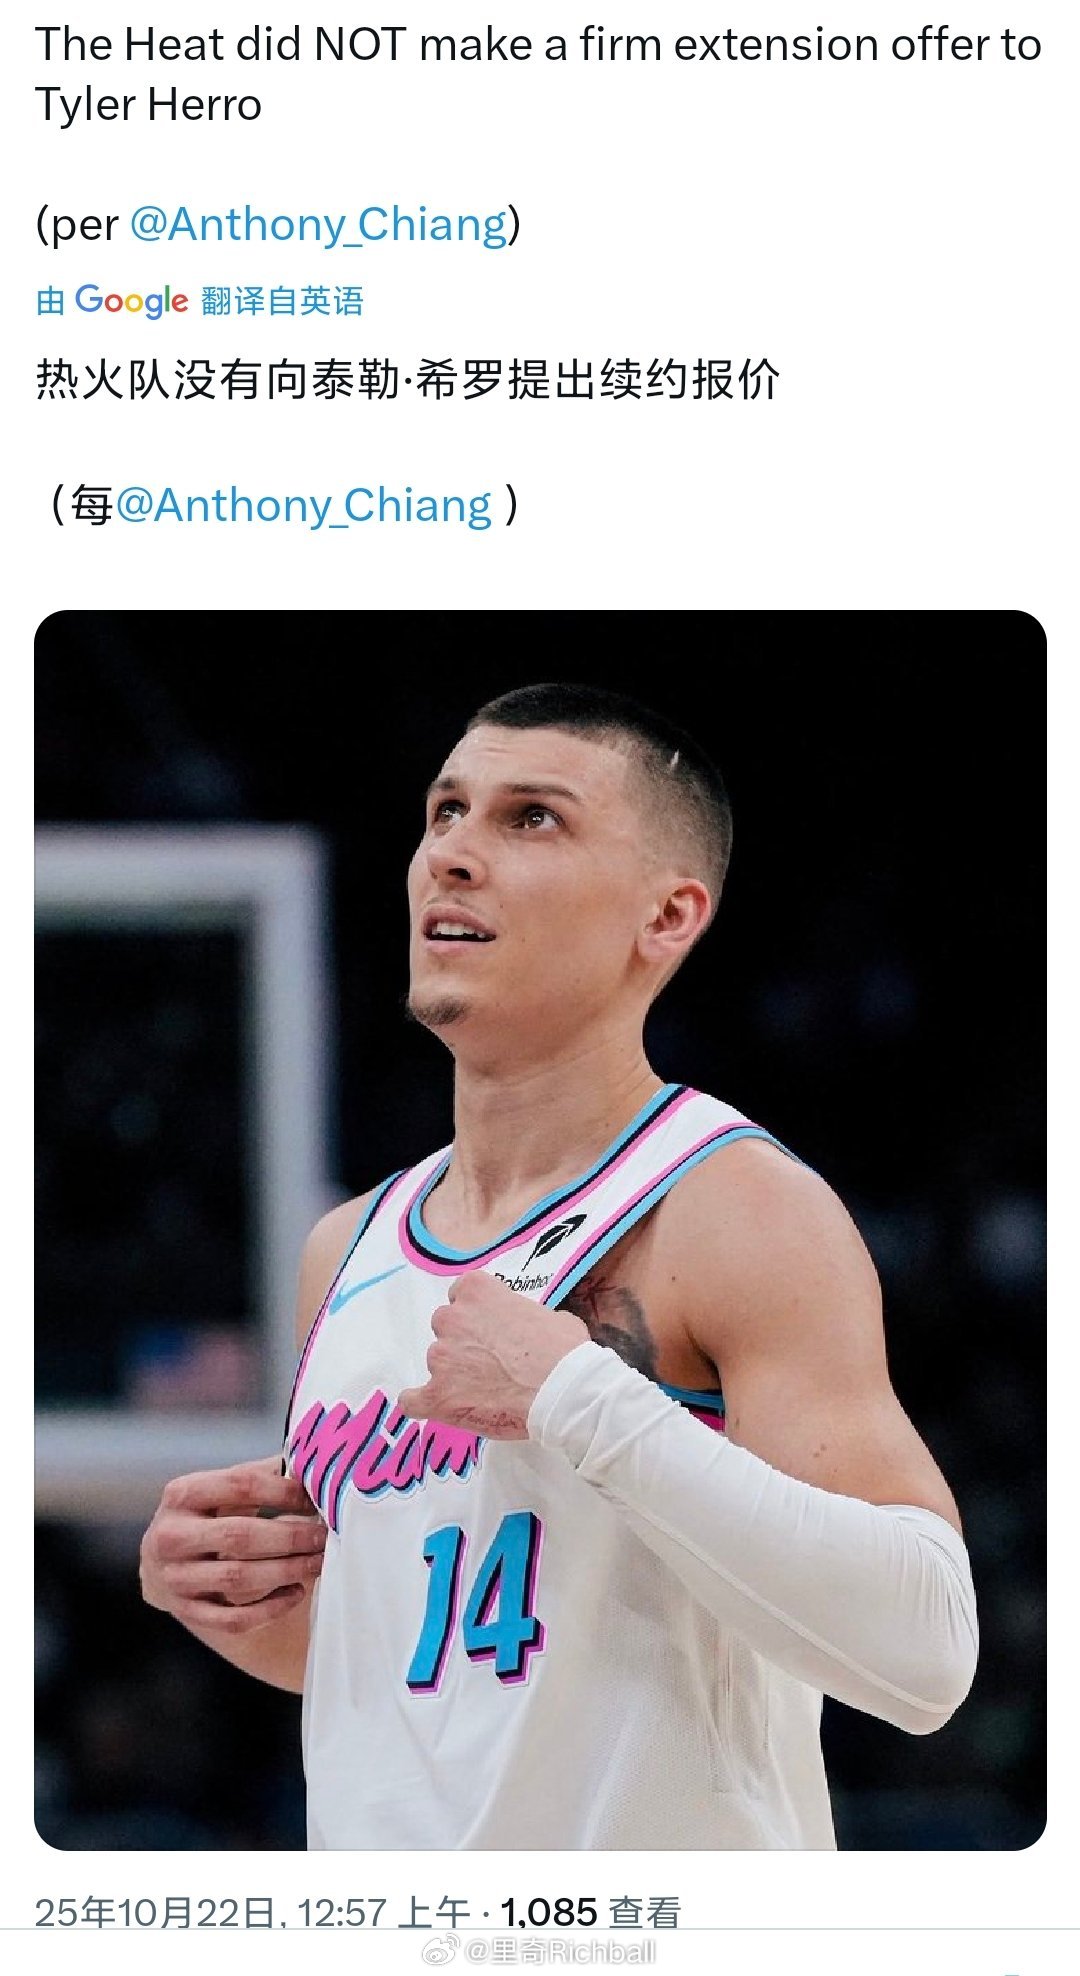Tap the 由 character before Google logo

[x=50, y=300]
